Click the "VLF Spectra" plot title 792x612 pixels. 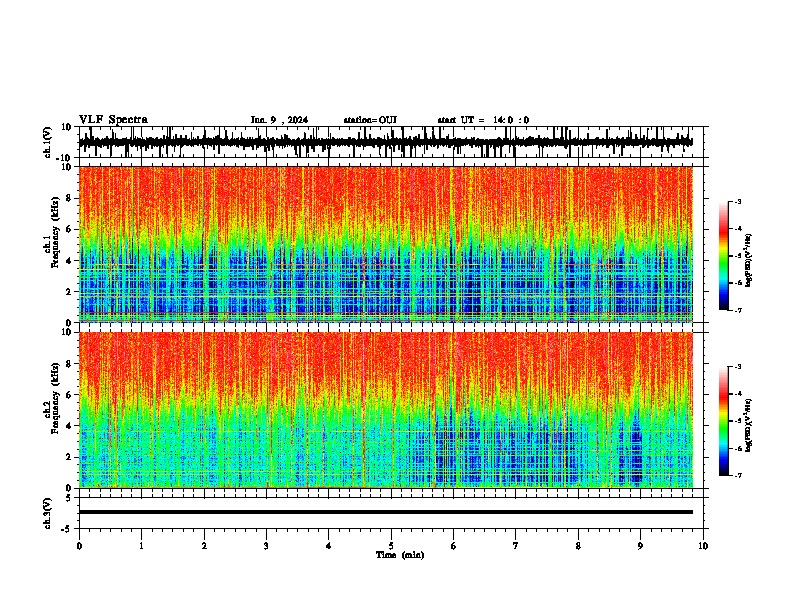click(113, 120)
